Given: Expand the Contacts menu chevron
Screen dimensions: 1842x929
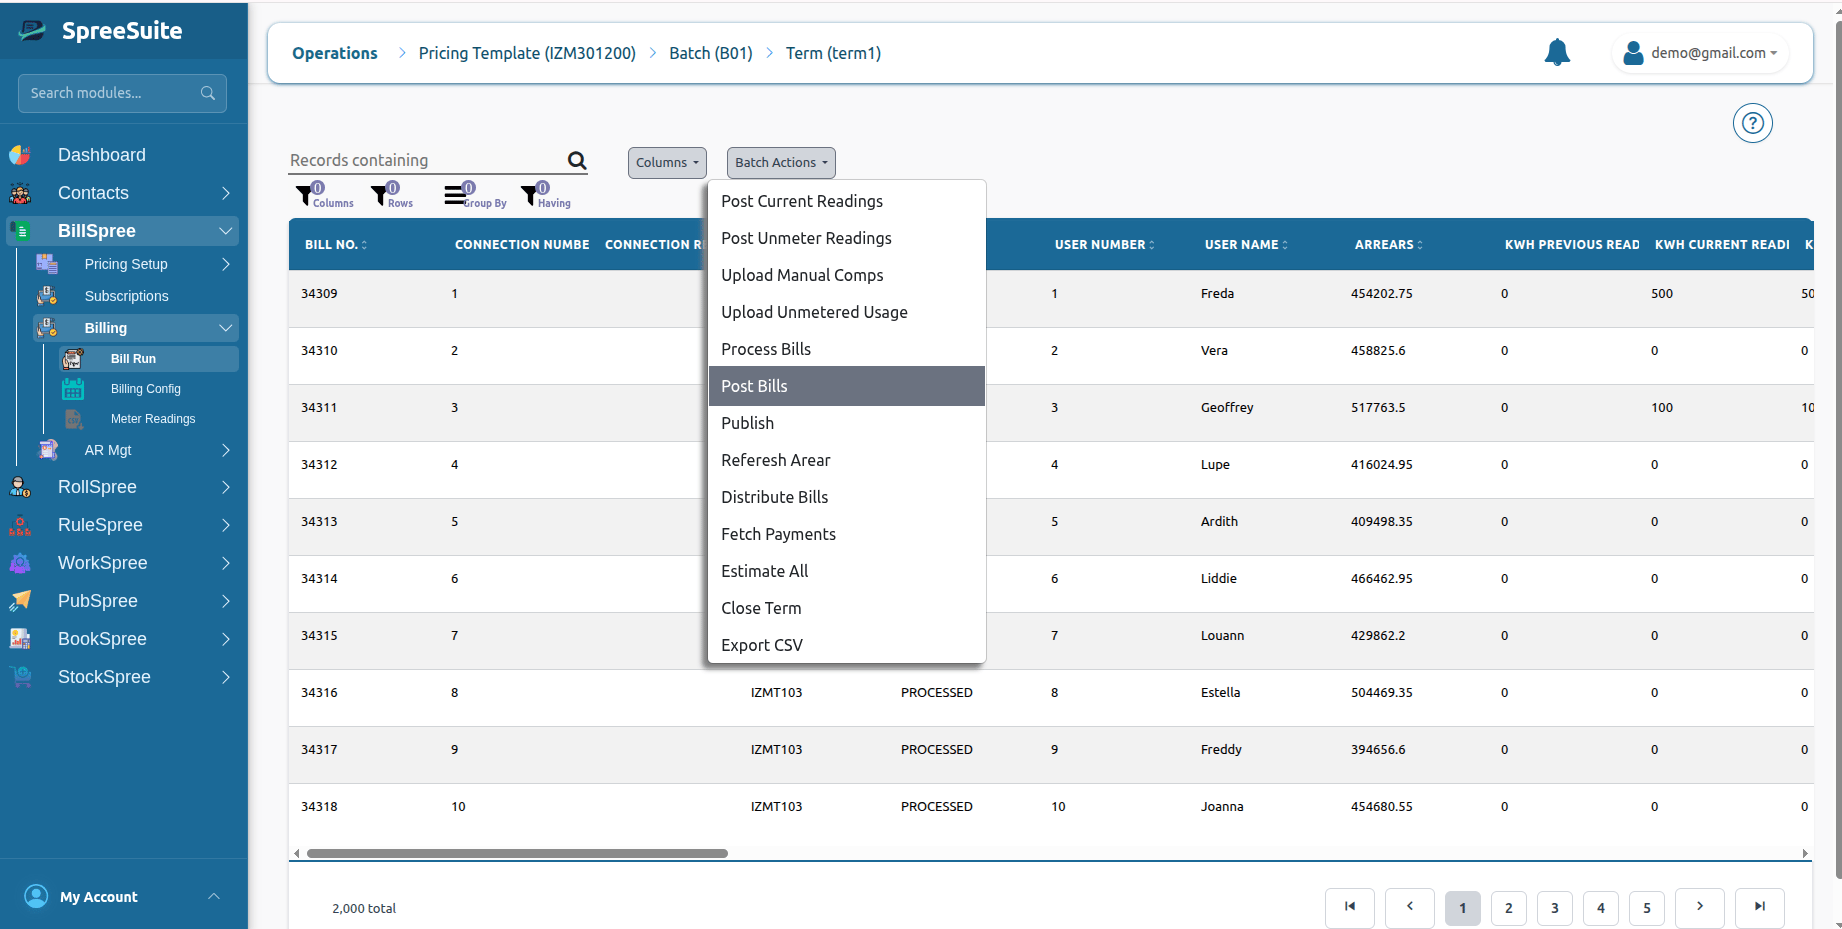Looking at the screenshot, I should click(226, 193).
